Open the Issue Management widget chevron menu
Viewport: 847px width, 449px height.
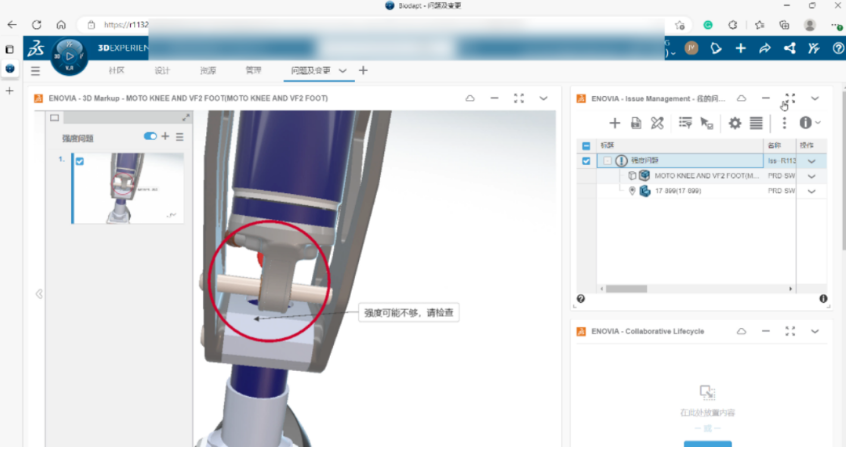click(x=815, y=98)
